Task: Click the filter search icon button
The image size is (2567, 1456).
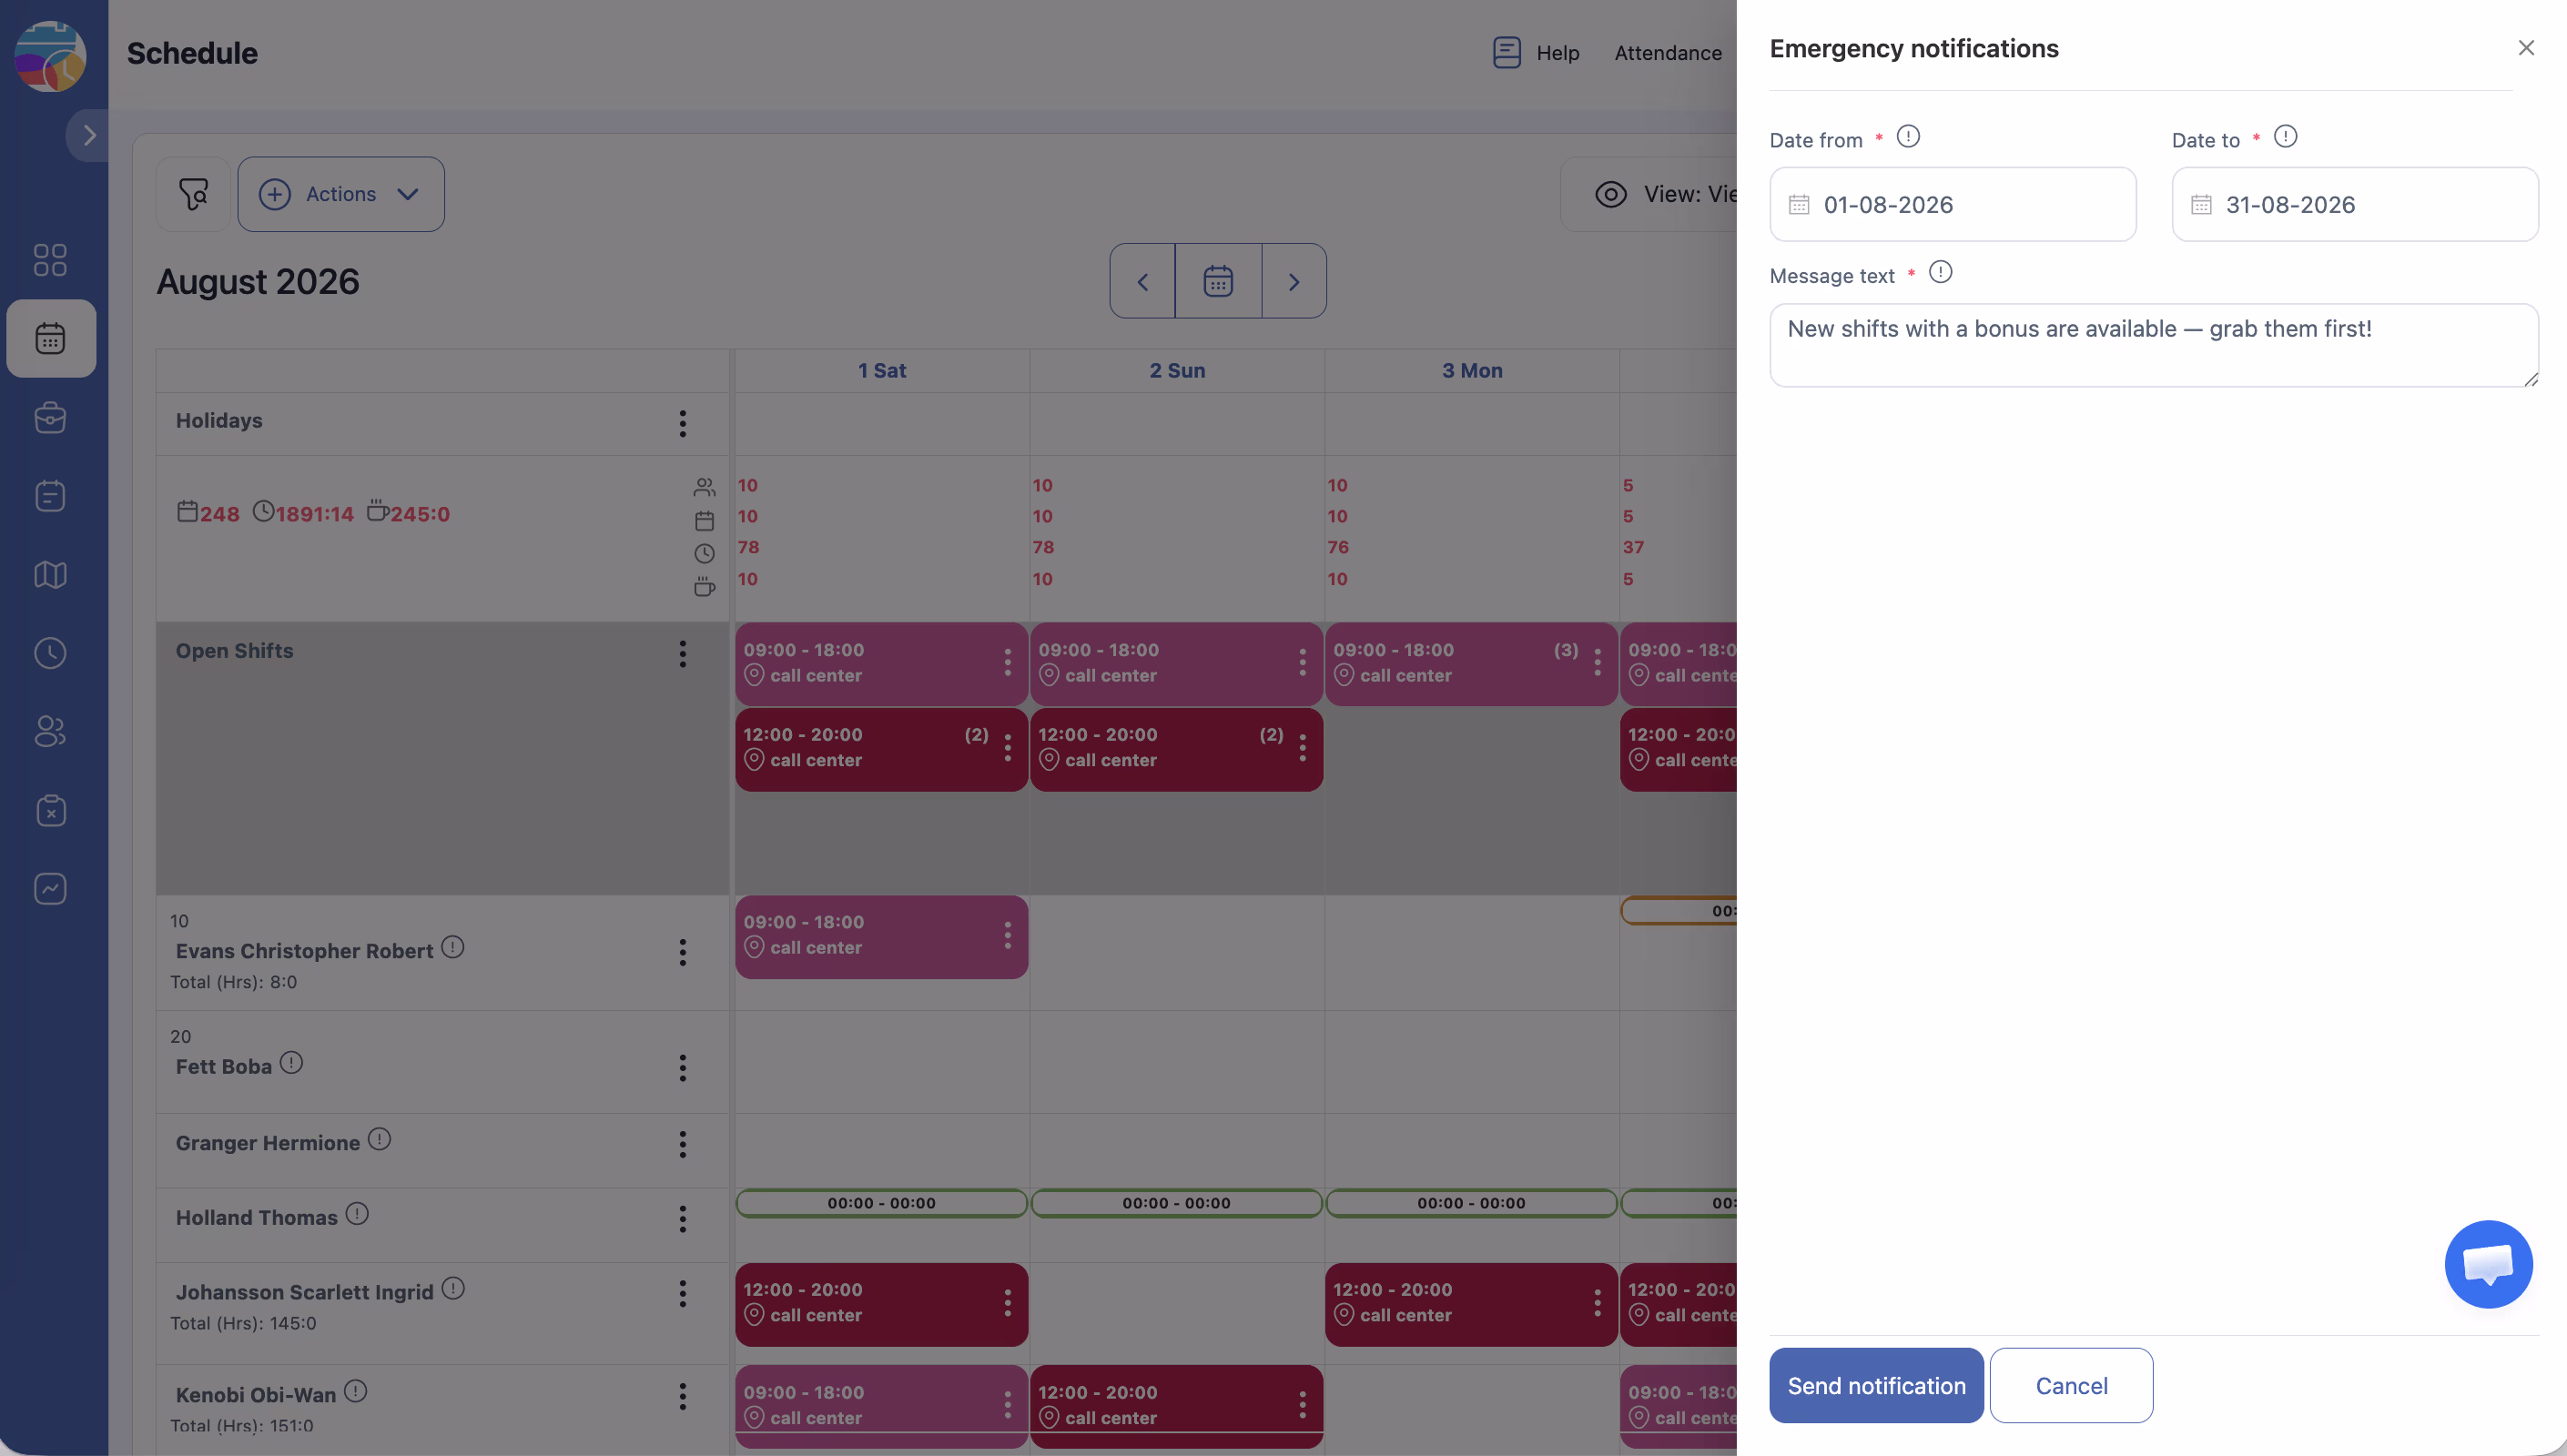Action: point(193,194)
